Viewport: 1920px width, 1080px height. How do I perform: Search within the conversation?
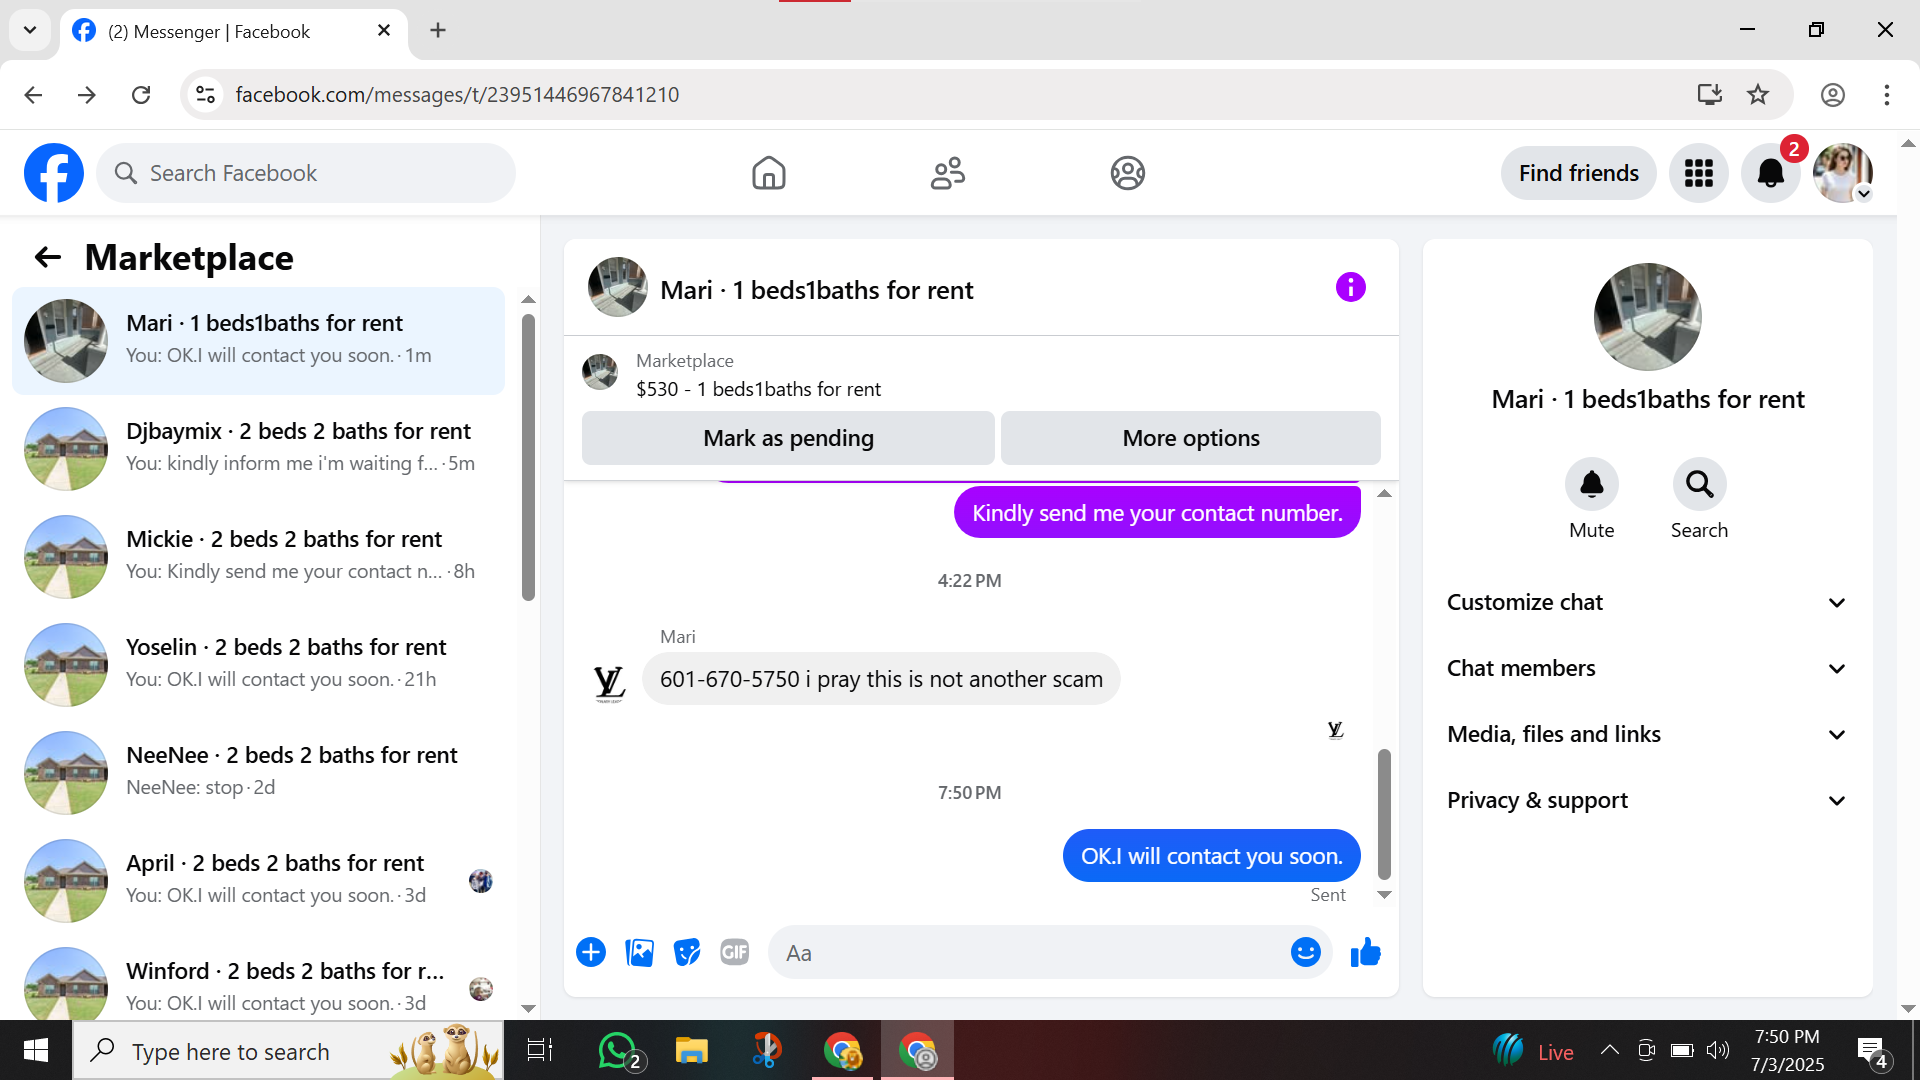(1699, 485)
